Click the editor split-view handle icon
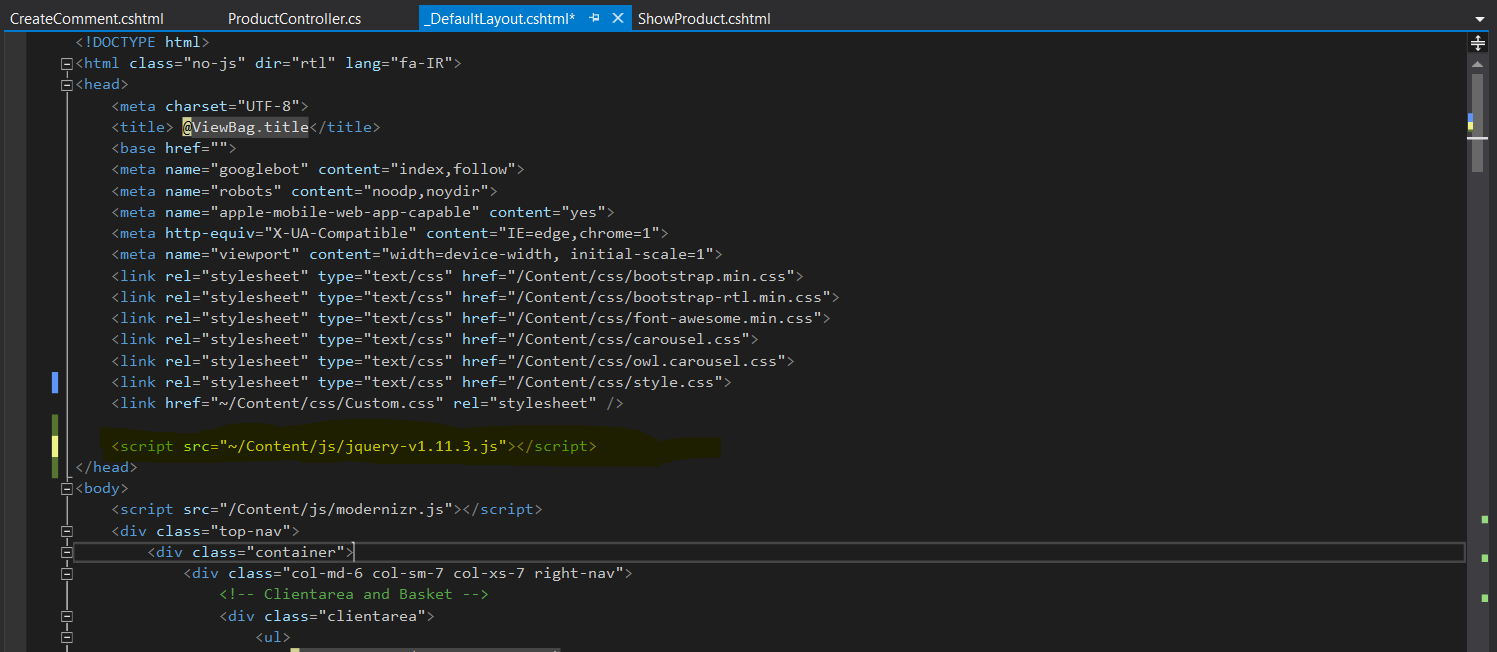Viewport: 1497px width, 652px height. [1477, 43]
